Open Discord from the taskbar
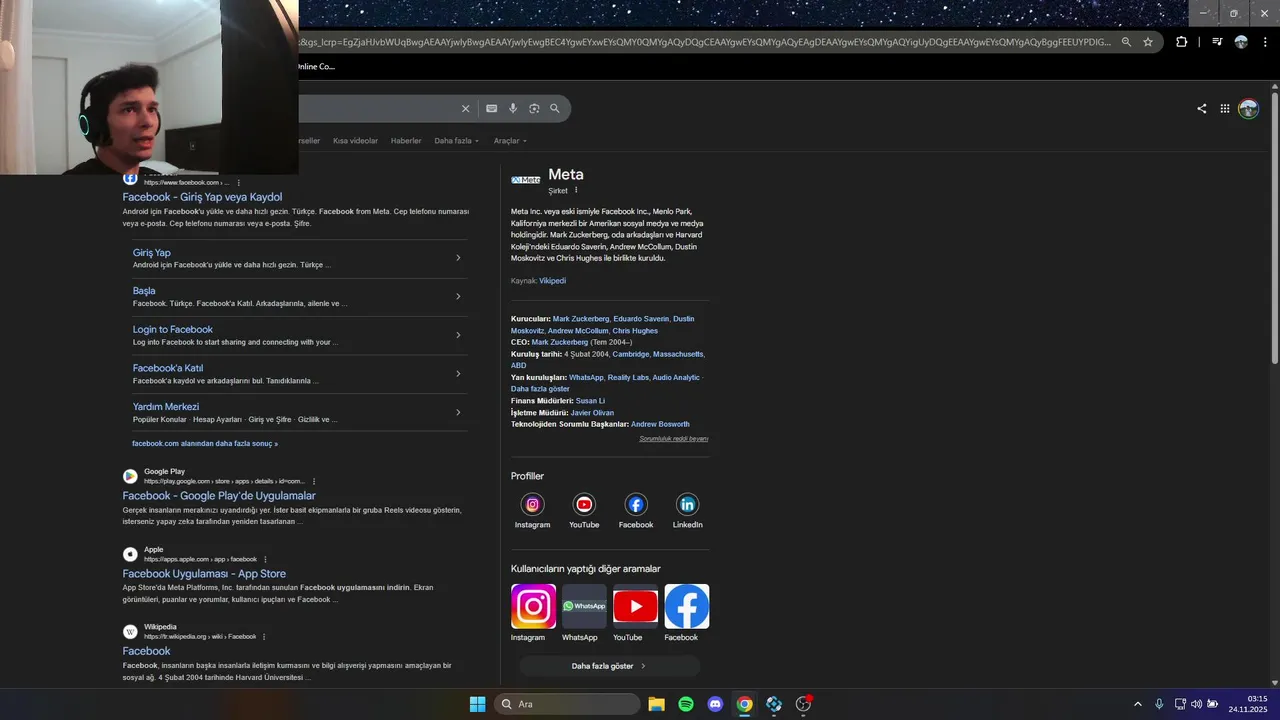This screenshot has width=1280, height=720. pos(715,704)
